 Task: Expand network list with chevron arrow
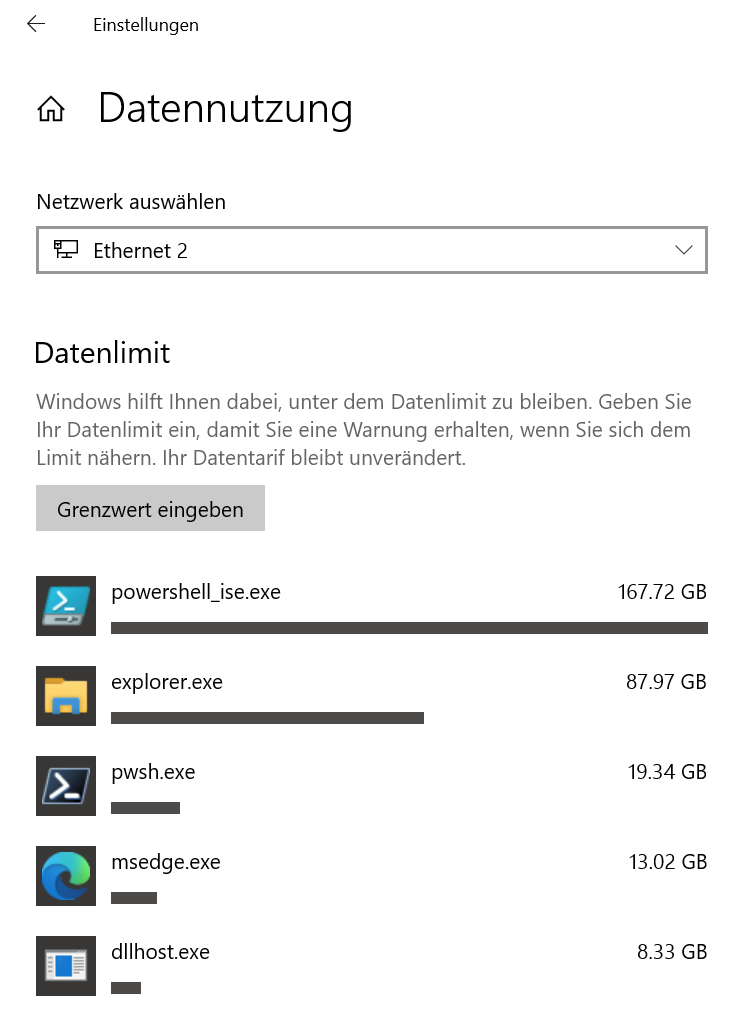tap(684, 250)
